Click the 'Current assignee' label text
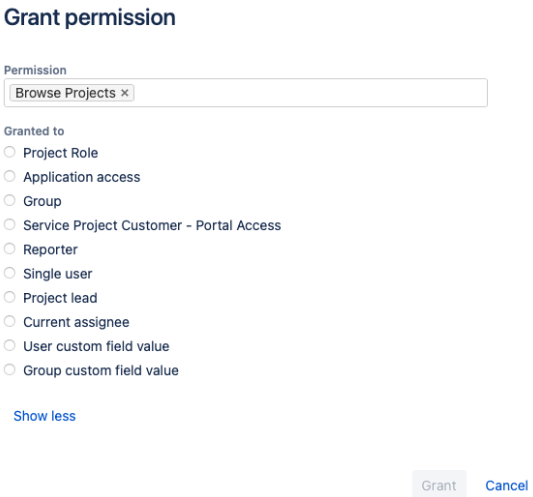Screen dimensions: 533x497 point(76,322)
